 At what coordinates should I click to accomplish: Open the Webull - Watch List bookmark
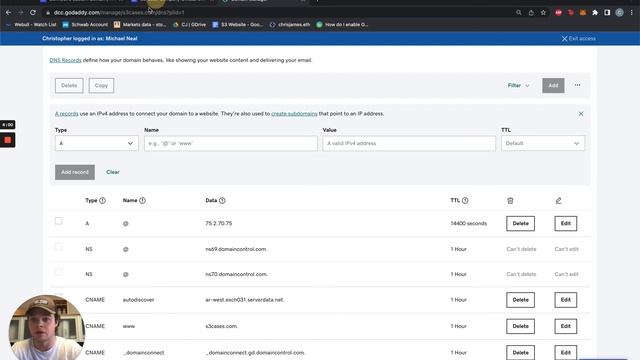(31, 24)
